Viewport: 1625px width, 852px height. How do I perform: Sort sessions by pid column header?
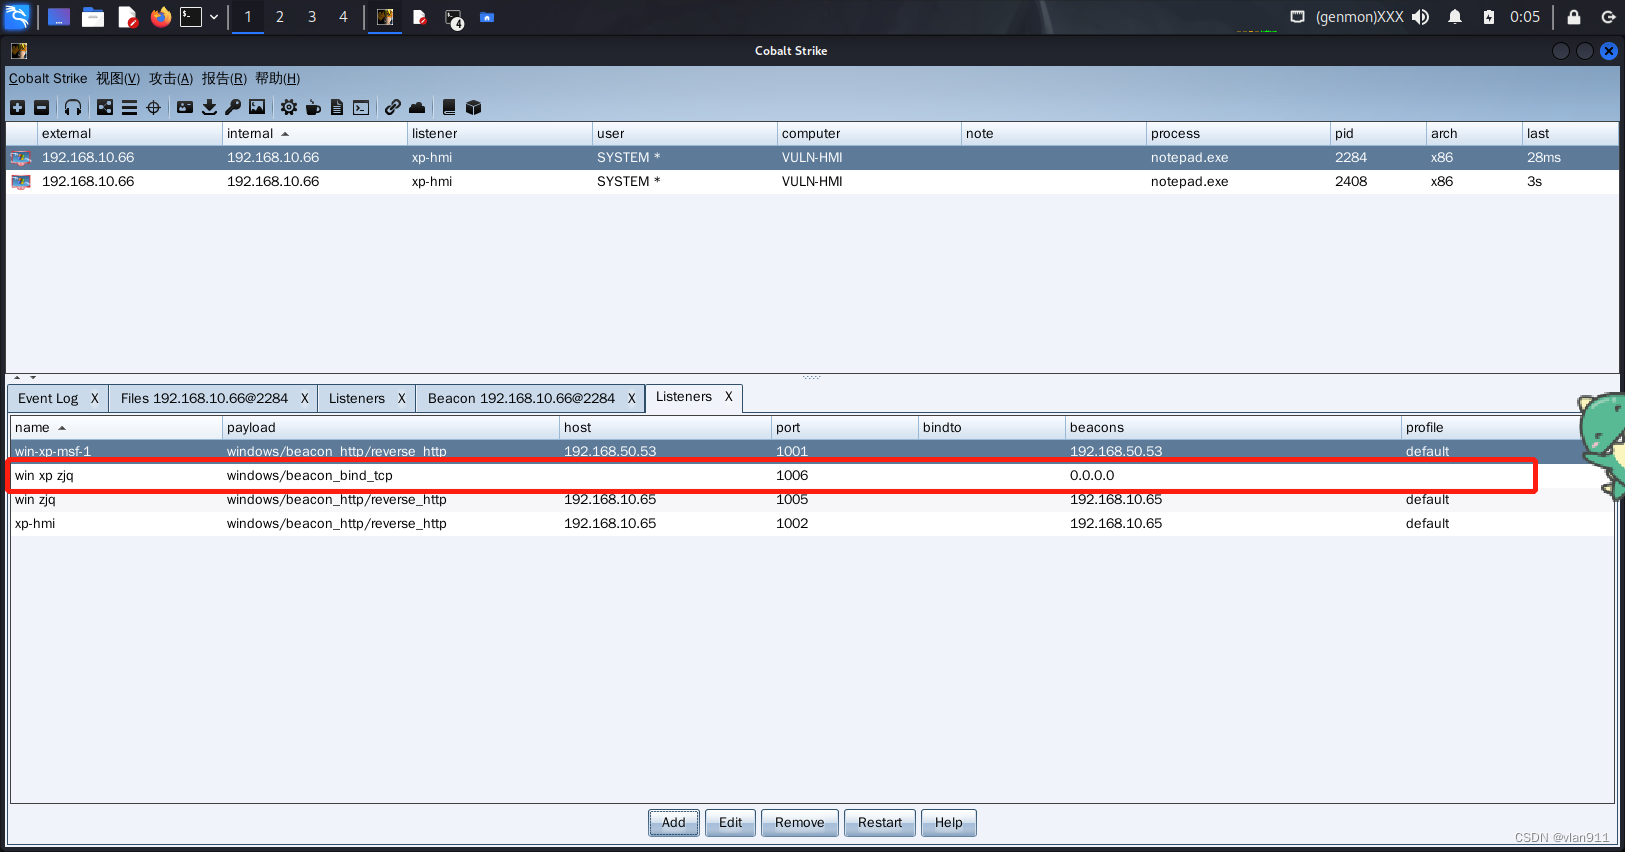click(1378, 134)
